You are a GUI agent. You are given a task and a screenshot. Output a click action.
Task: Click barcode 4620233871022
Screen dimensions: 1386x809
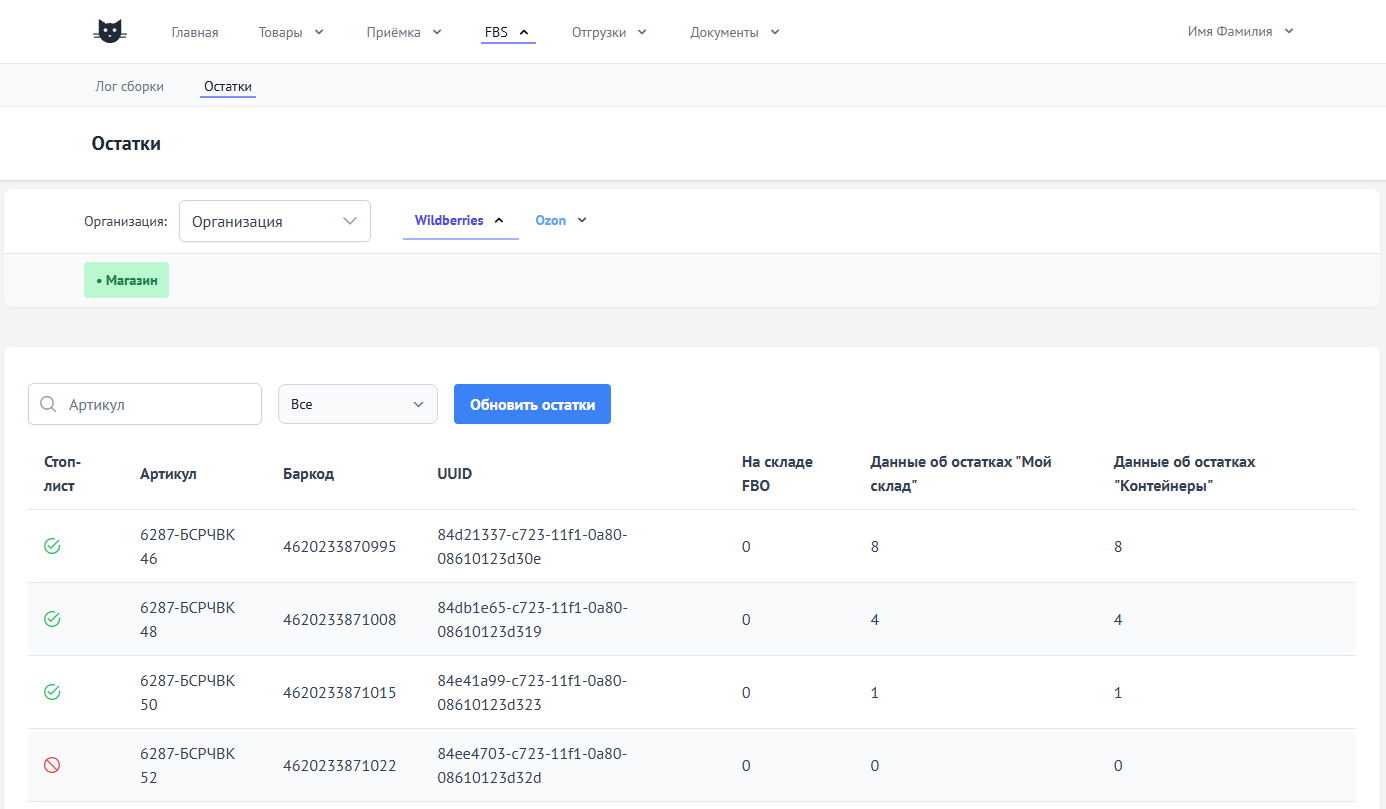coord(340,766)
